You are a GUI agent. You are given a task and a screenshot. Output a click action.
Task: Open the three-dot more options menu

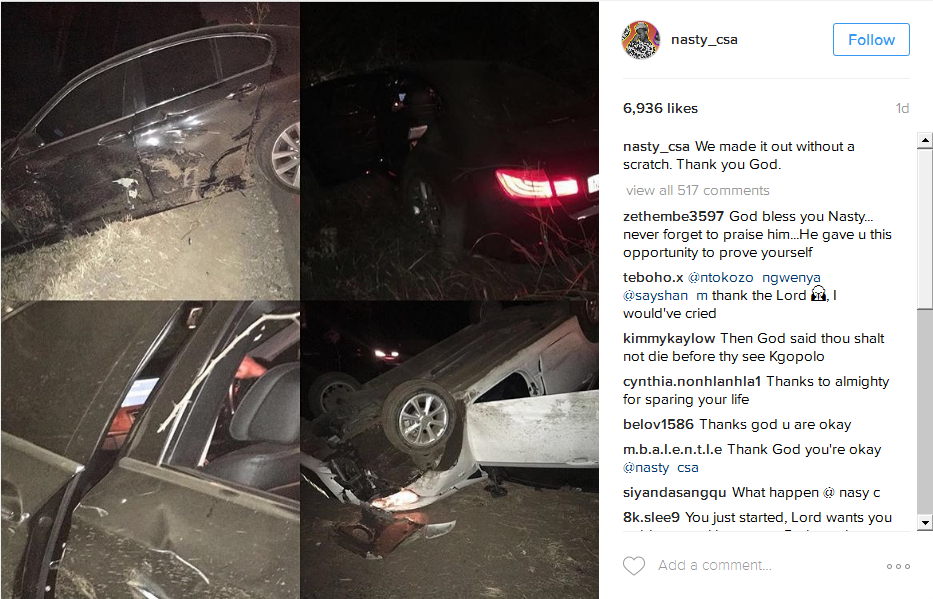click(898, 566)
